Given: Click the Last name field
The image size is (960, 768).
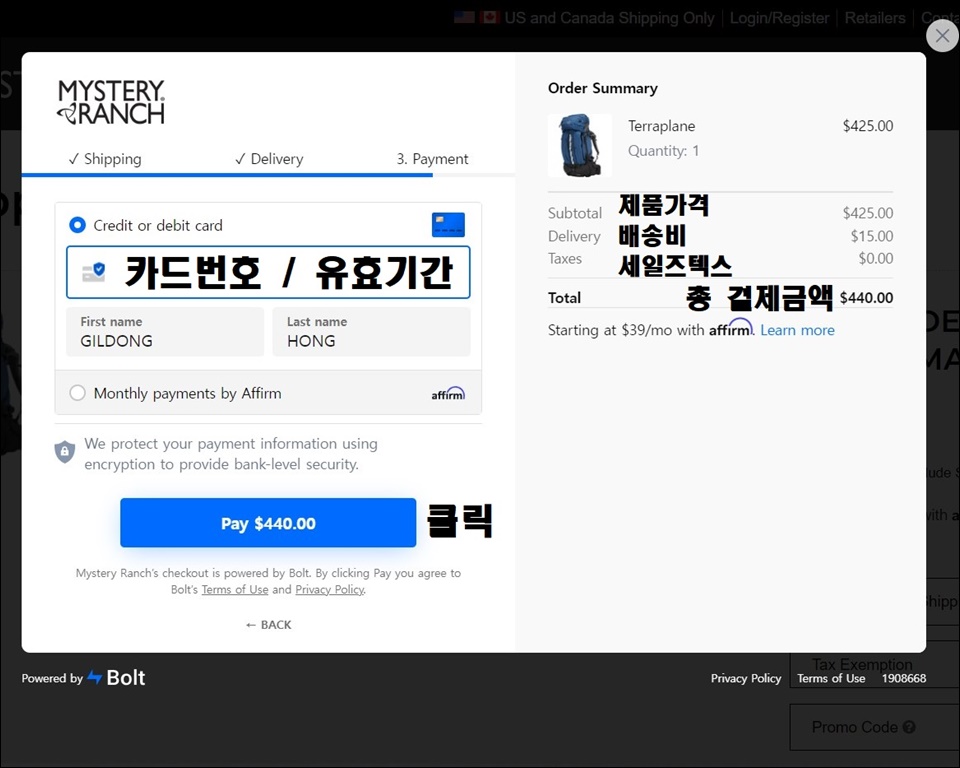Looking at the screenshot, I should coord(372,331).
